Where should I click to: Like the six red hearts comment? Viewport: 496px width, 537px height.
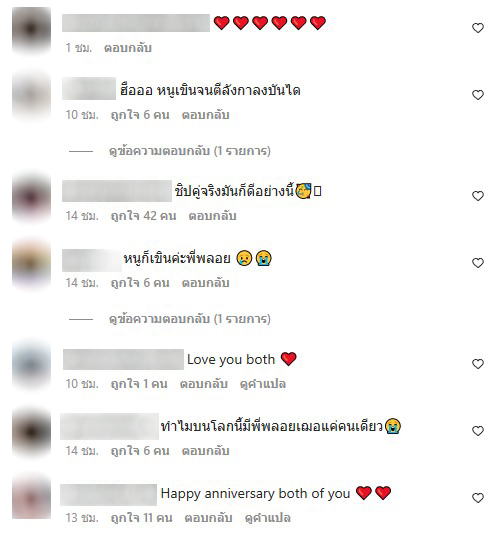coord(478,28)
